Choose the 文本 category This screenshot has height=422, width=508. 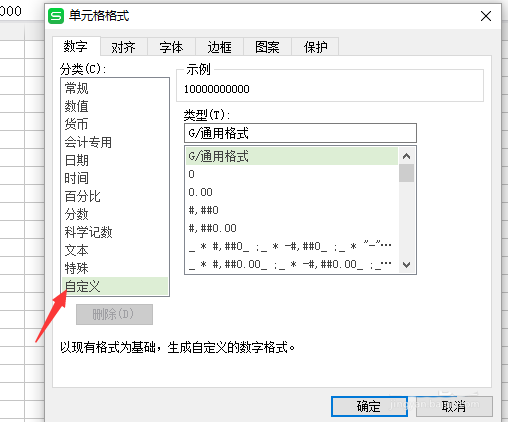(x=115, y=250)
